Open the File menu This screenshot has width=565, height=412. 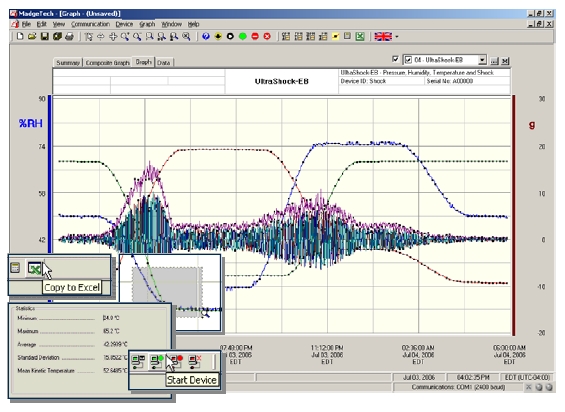(26, 24)
